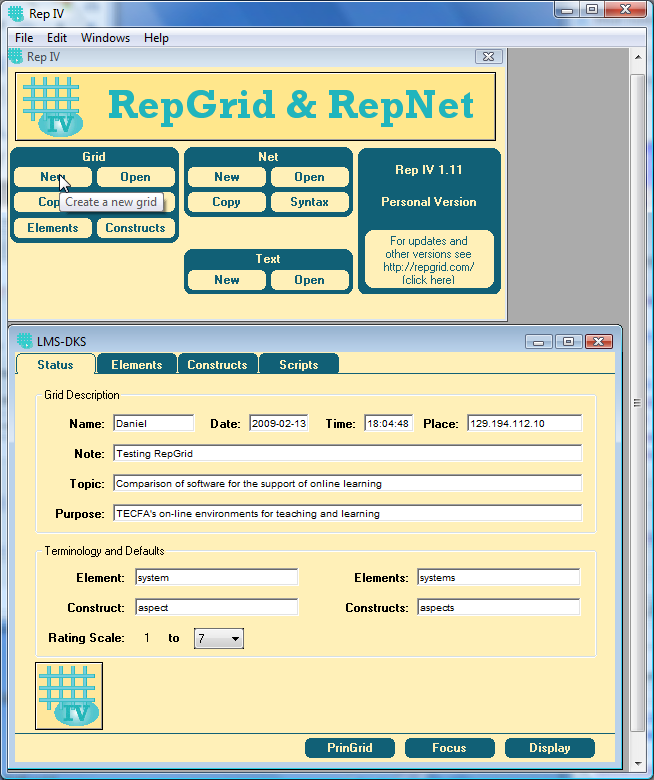
Task: Open the File menu
Action: (24, 38)
